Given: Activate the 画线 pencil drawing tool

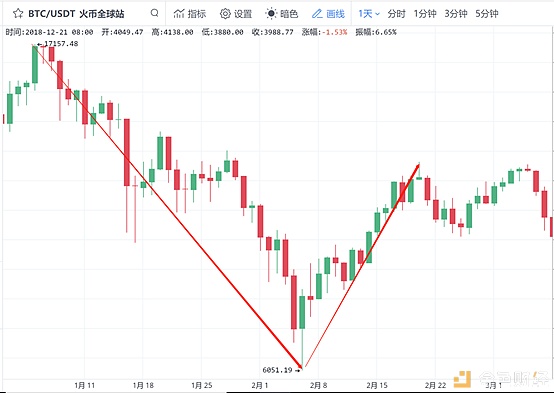Looking at the screenshot, I should (317, 14).
